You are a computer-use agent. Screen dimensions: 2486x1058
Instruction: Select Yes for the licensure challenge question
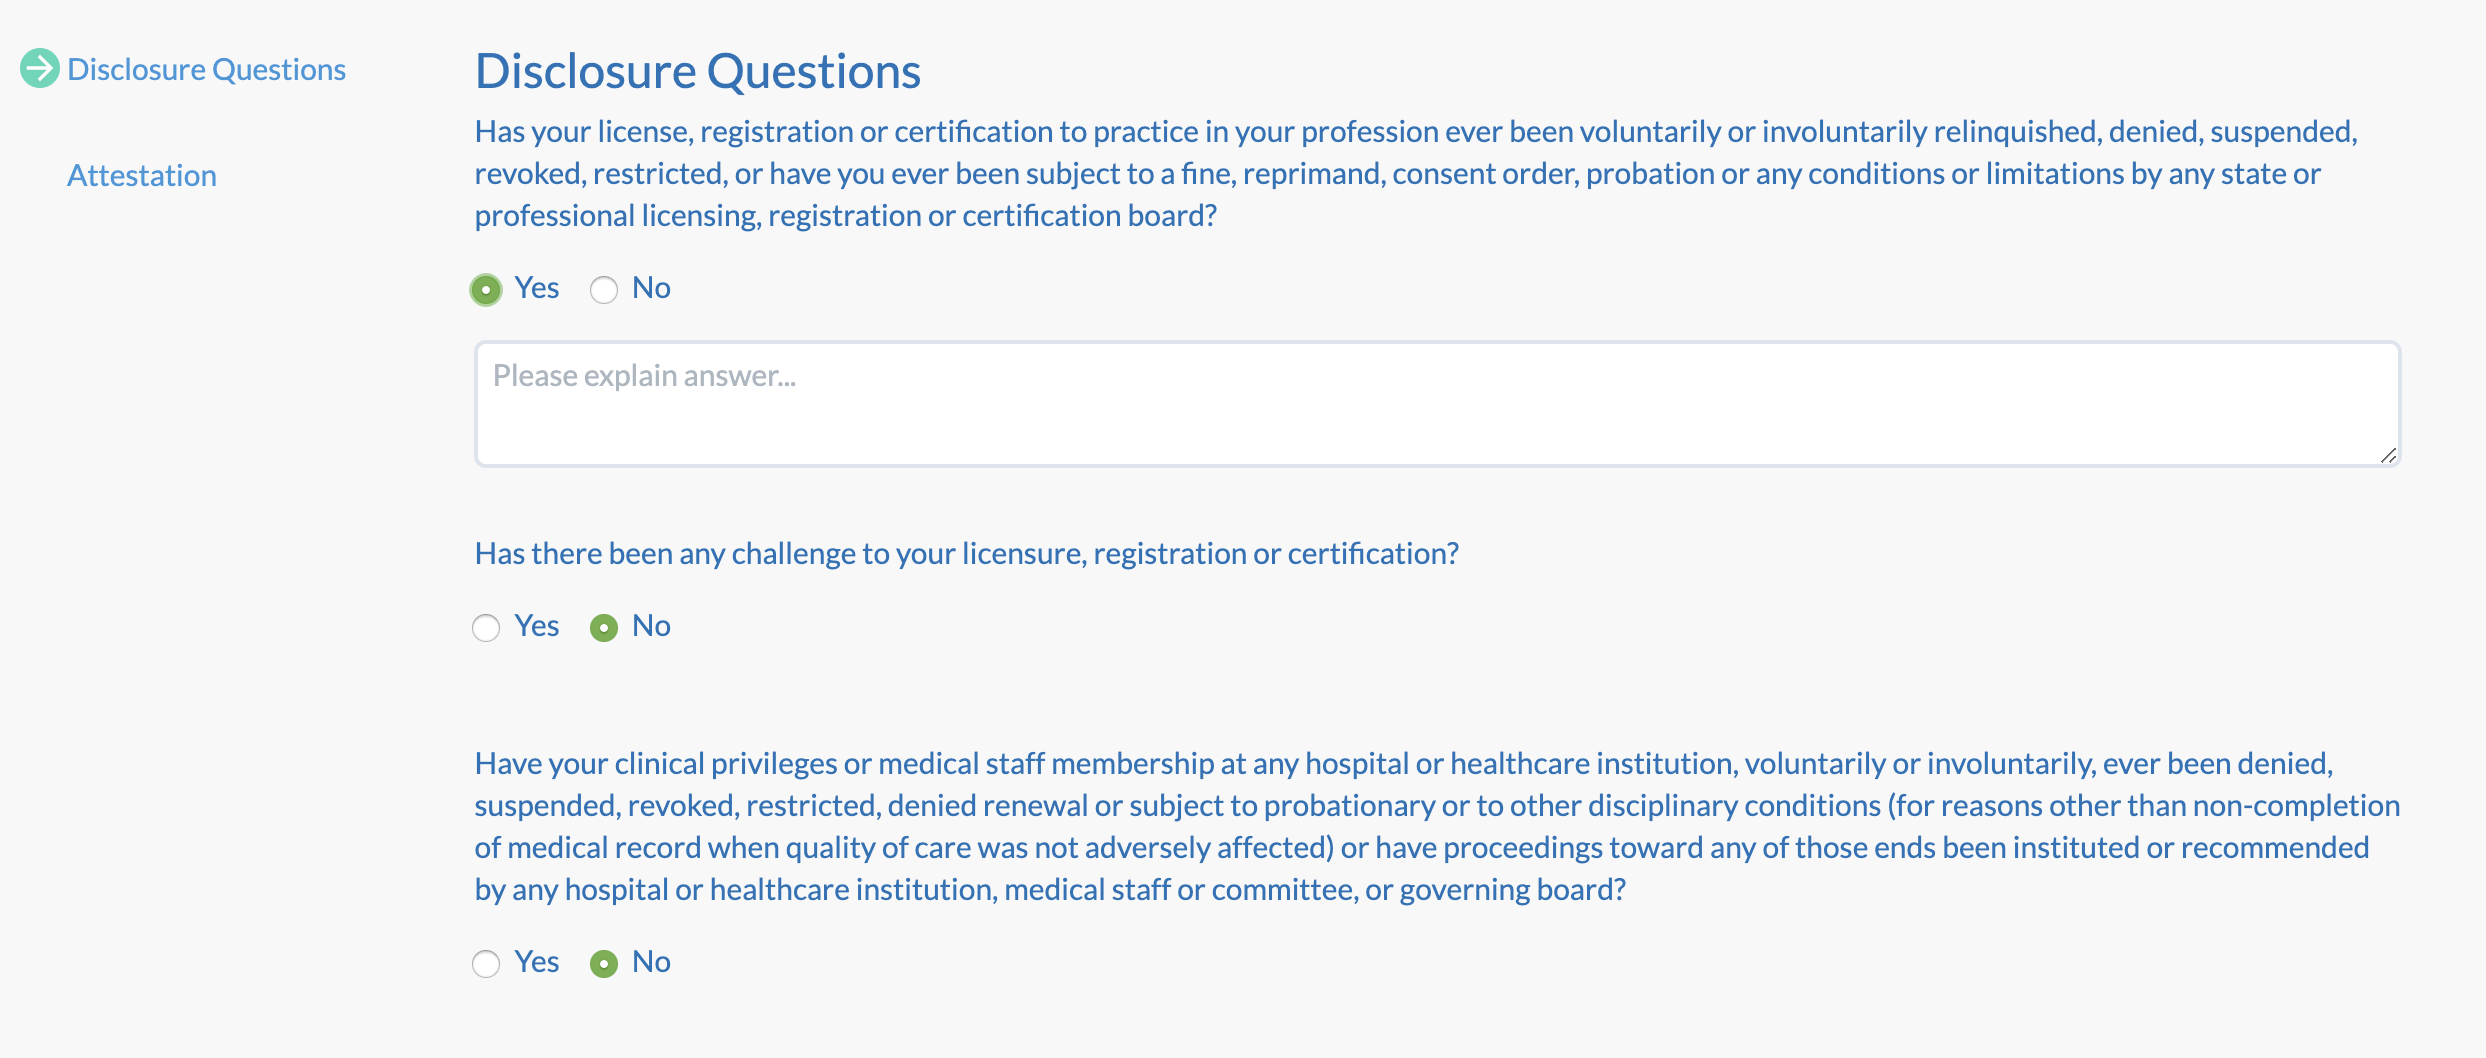486,627
